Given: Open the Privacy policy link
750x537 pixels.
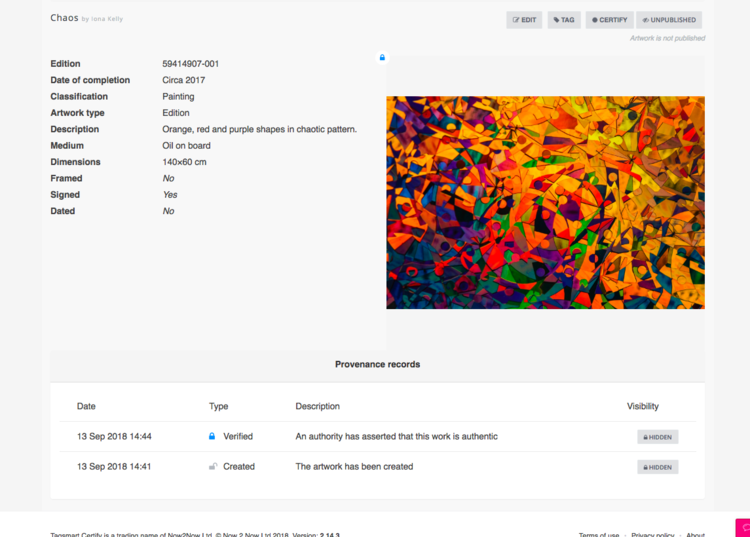Looking at the screenshot, I should [x=652, y=534].
